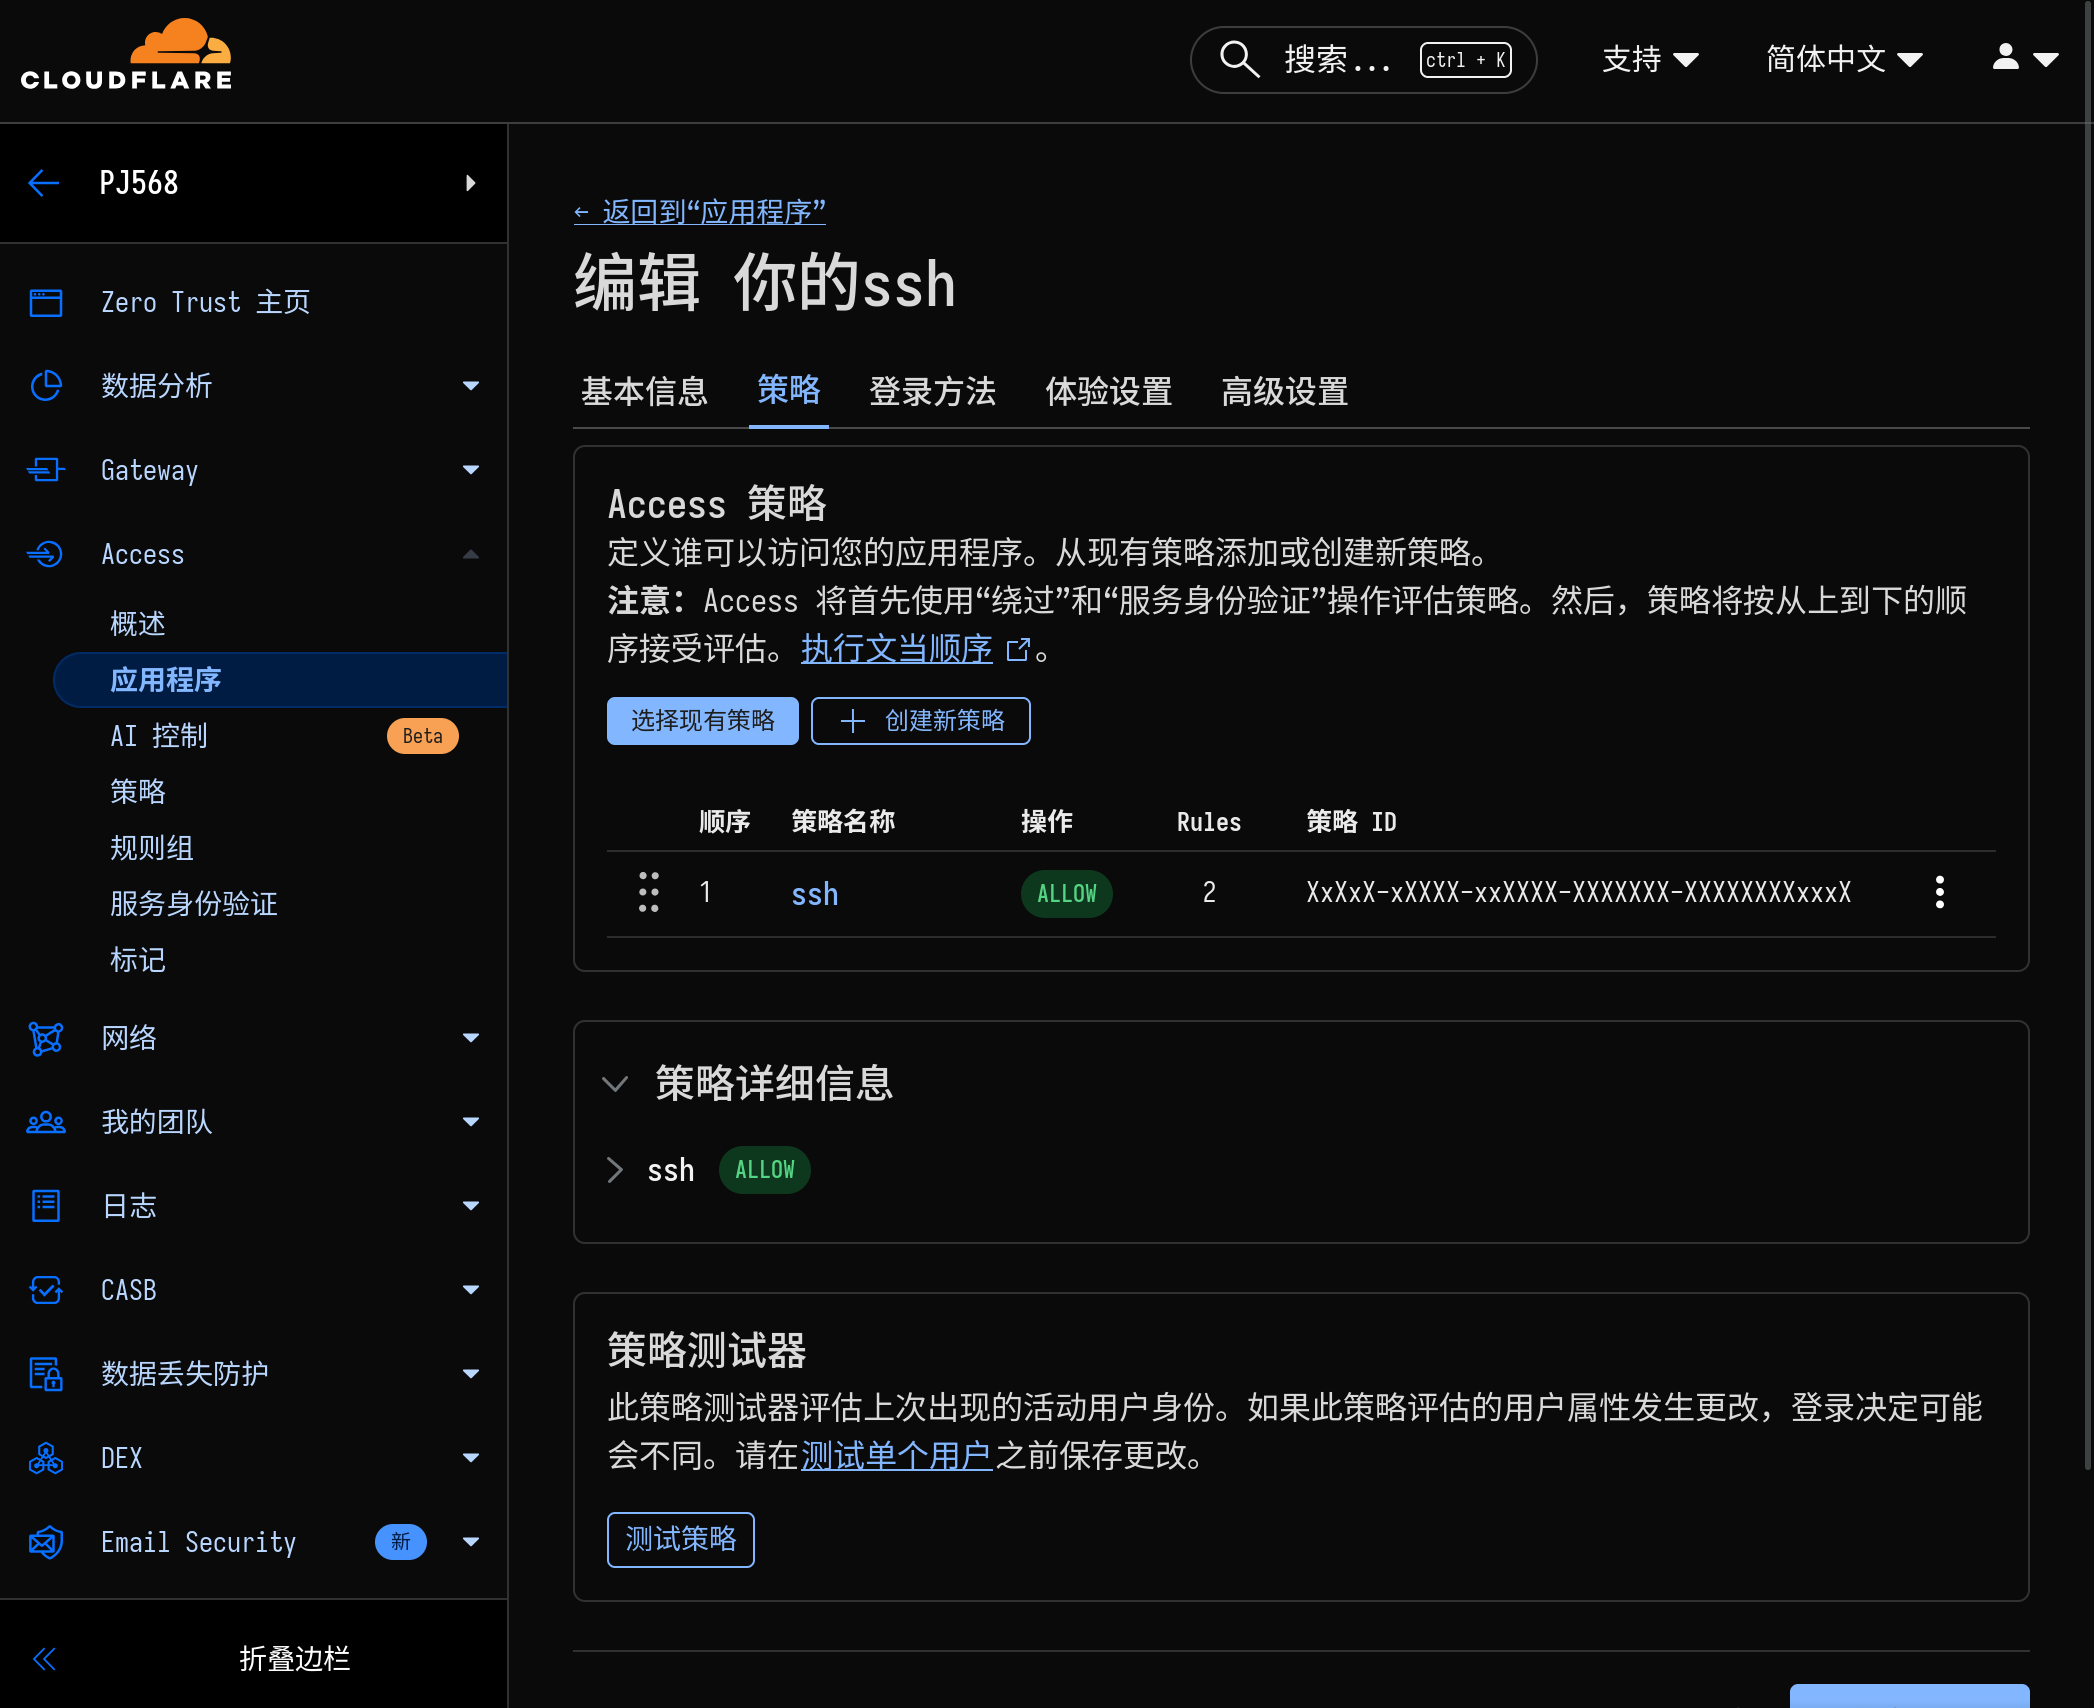The width and height of the screenshot is (2094, 1708).
Task: Open the kebab menu on the ssh policy row
Action: click(1940, 893)
